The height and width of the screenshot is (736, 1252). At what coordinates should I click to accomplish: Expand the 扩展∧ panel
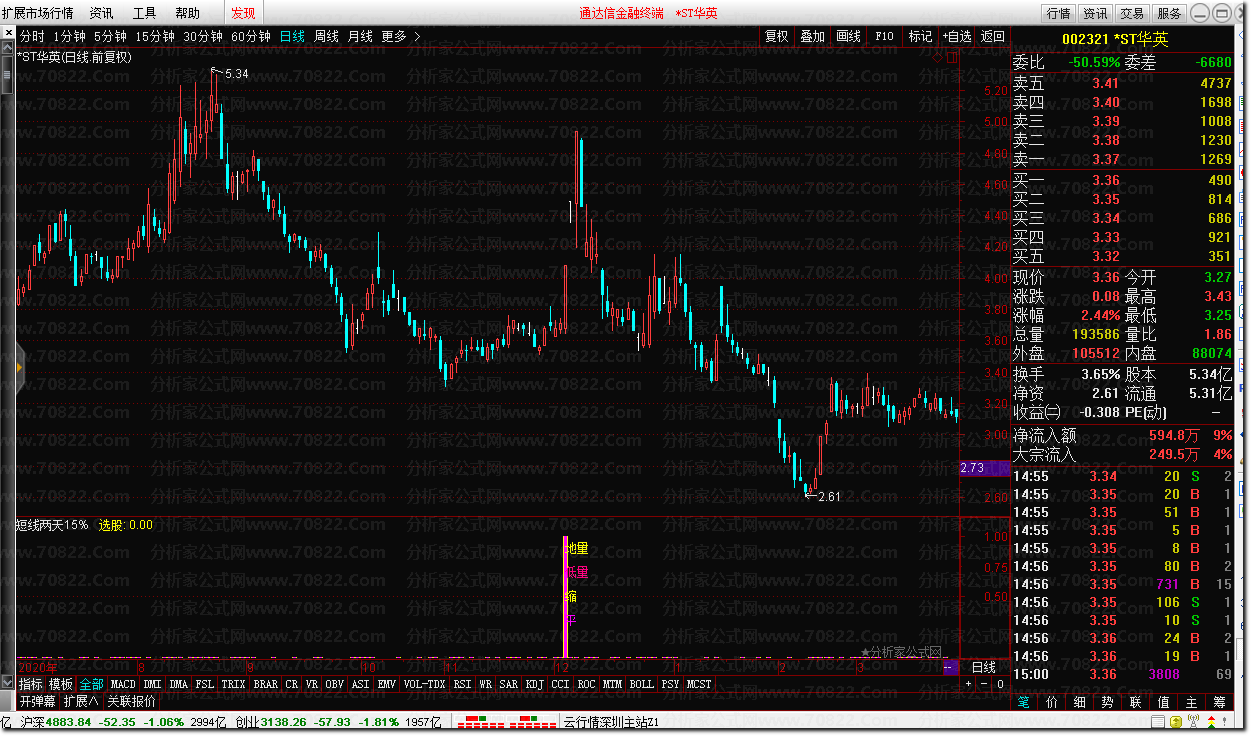click(81, 701)
